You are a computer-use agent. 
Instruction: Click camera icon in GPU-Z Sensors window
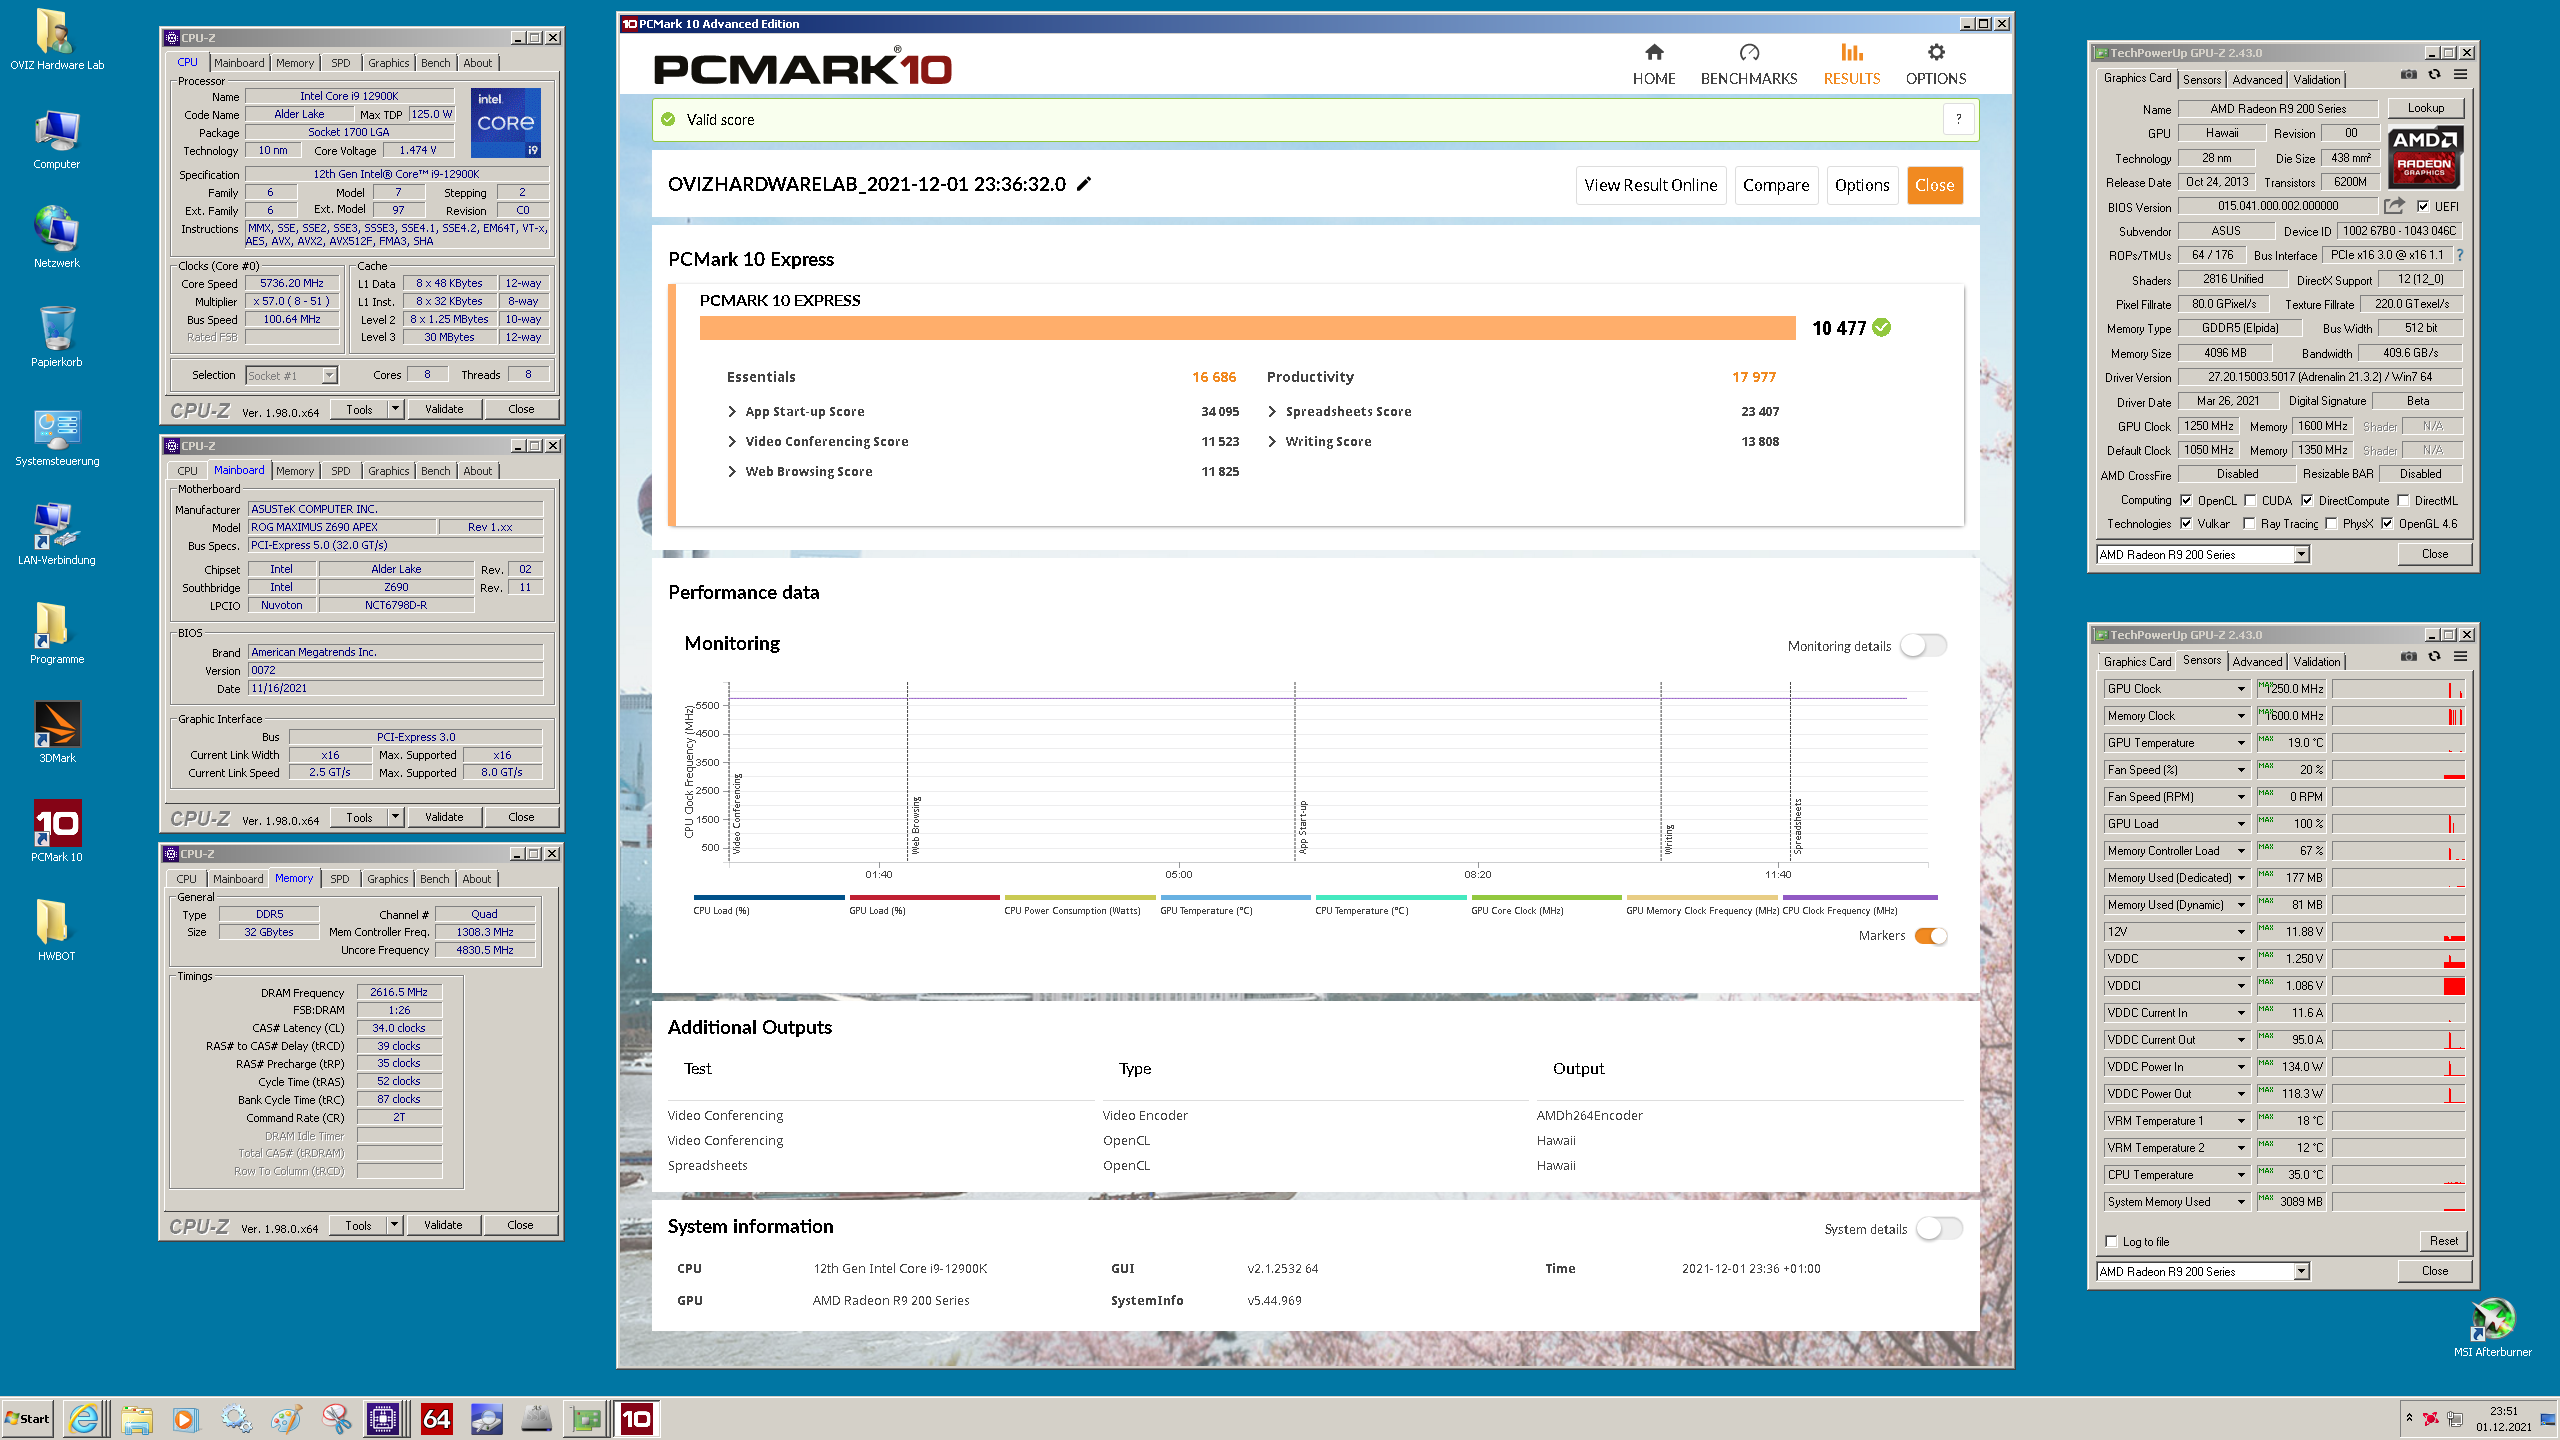click(2409, 657)
